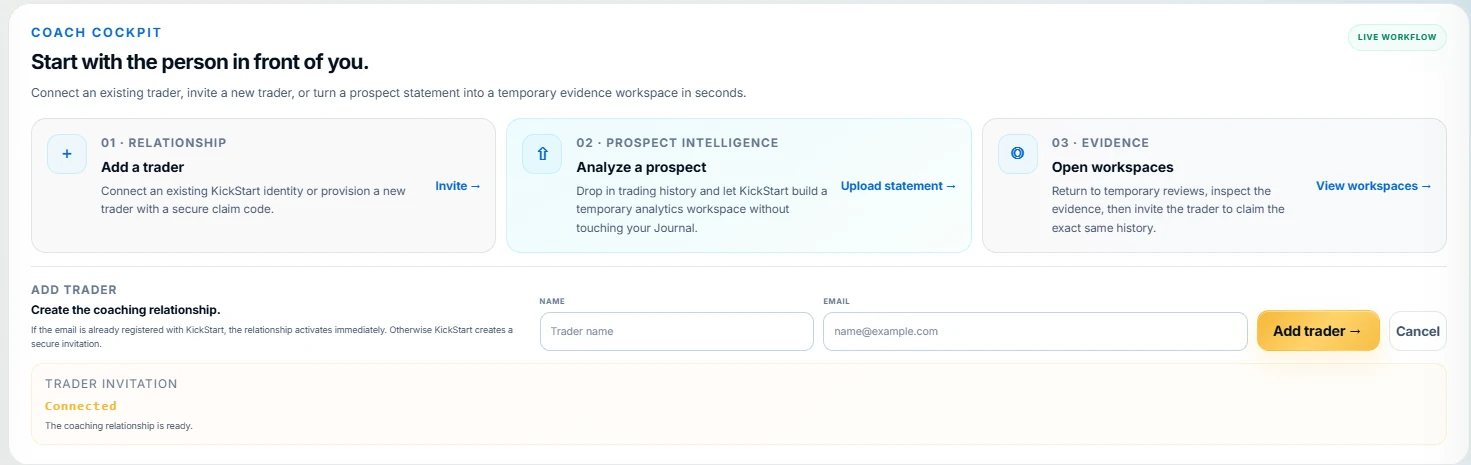Screen dimensions: 1471x465
Task: Click the "02 · Prospect Intelligence" label
Action: 677,143
